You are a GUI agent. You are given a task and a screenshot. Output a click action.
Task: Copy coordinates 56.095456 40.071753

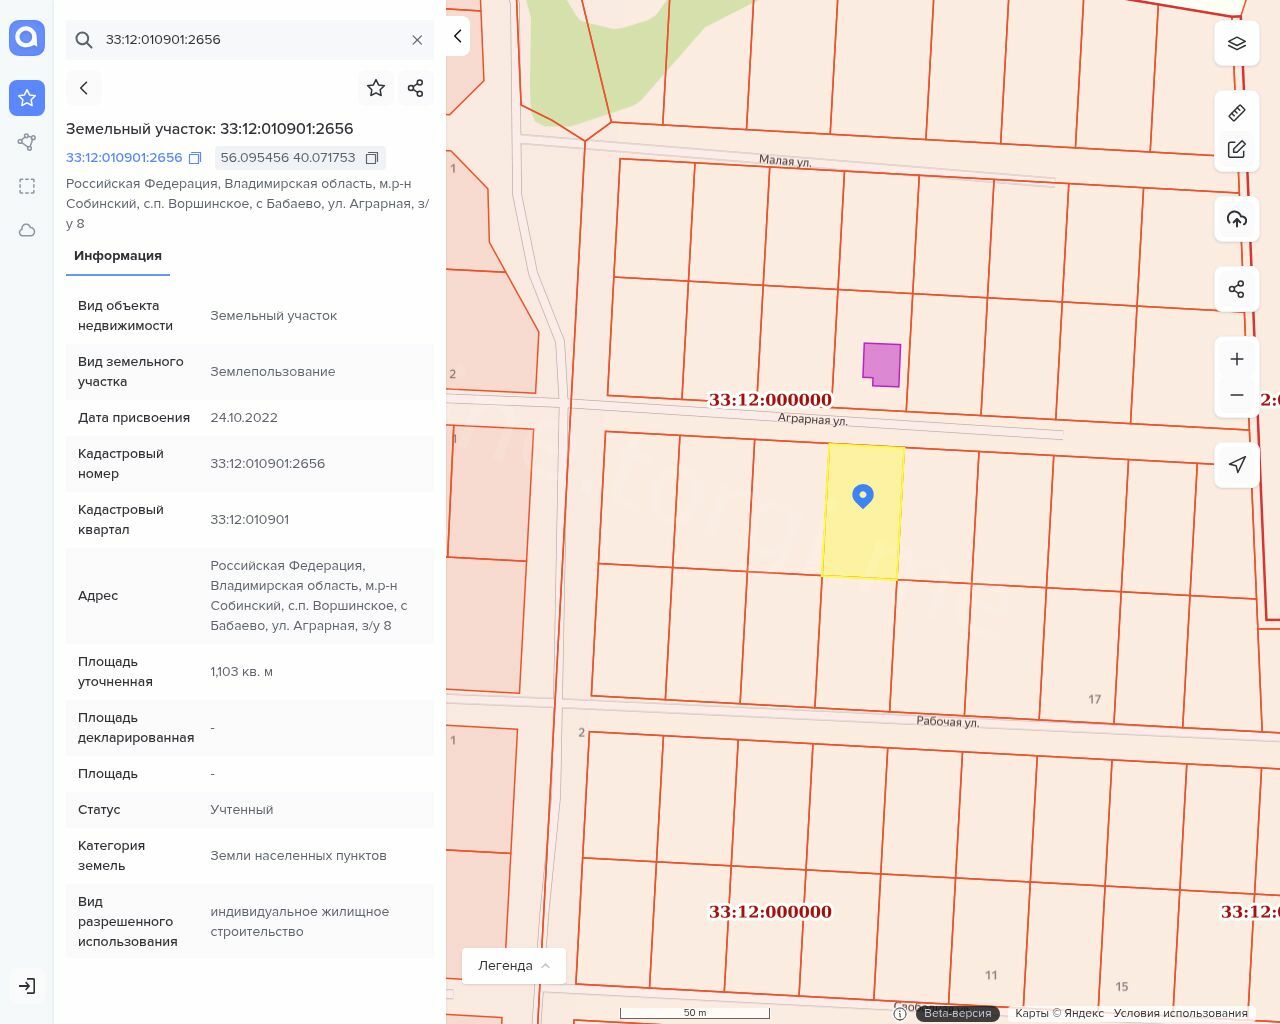click(x=372, y=158)
